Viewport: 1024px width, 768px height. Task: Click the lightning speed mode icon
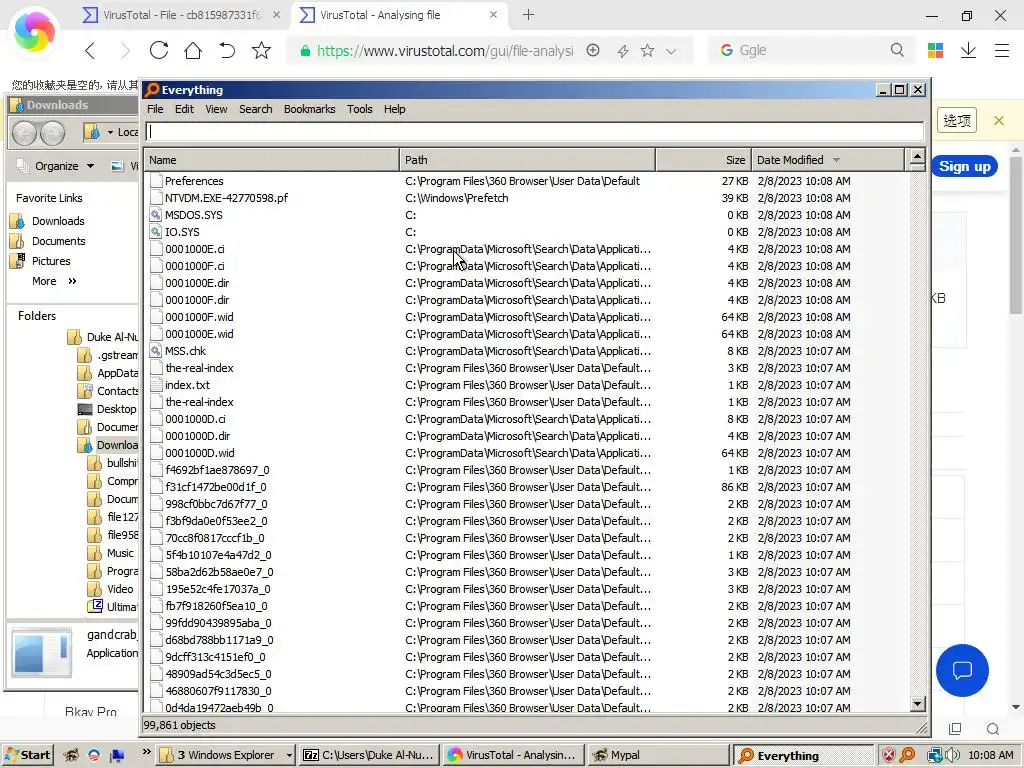[x=623, y=51]
